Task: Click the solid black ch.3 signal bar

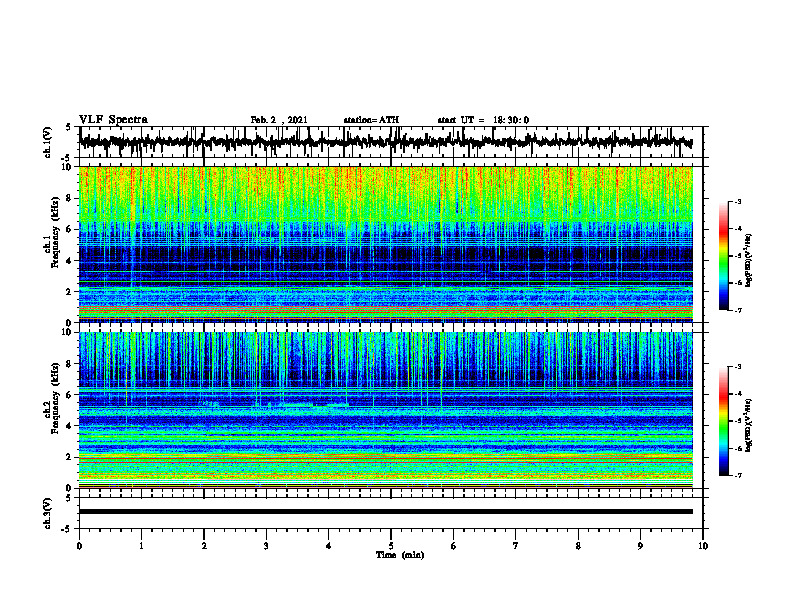Action: [385, 512]
